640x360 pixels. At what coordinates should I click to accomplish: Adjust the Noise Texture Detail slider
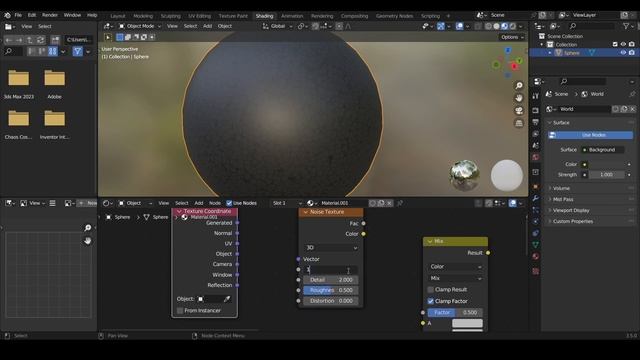(x=331, y=280)
